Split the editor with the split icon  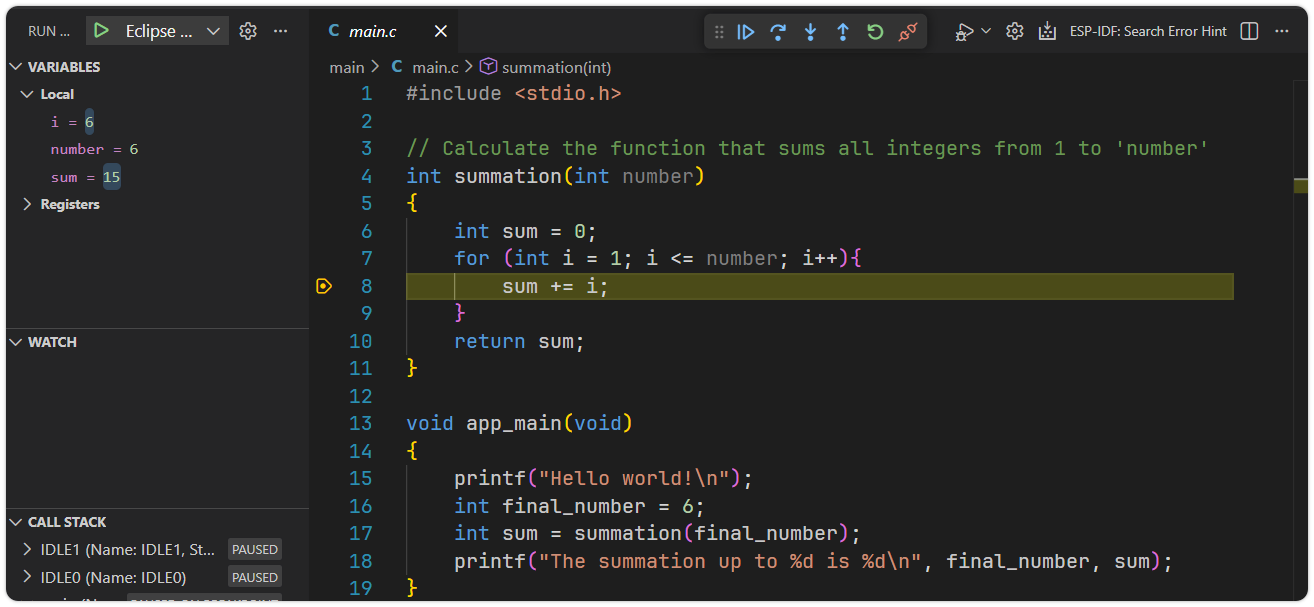tap(1249, 31)
